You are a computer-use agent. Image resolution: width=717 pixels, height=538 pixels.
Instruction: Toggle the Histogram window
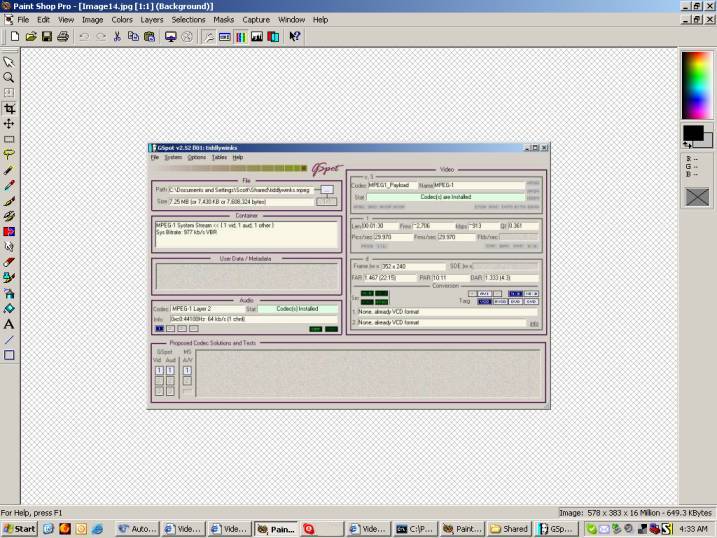point(257,37)
